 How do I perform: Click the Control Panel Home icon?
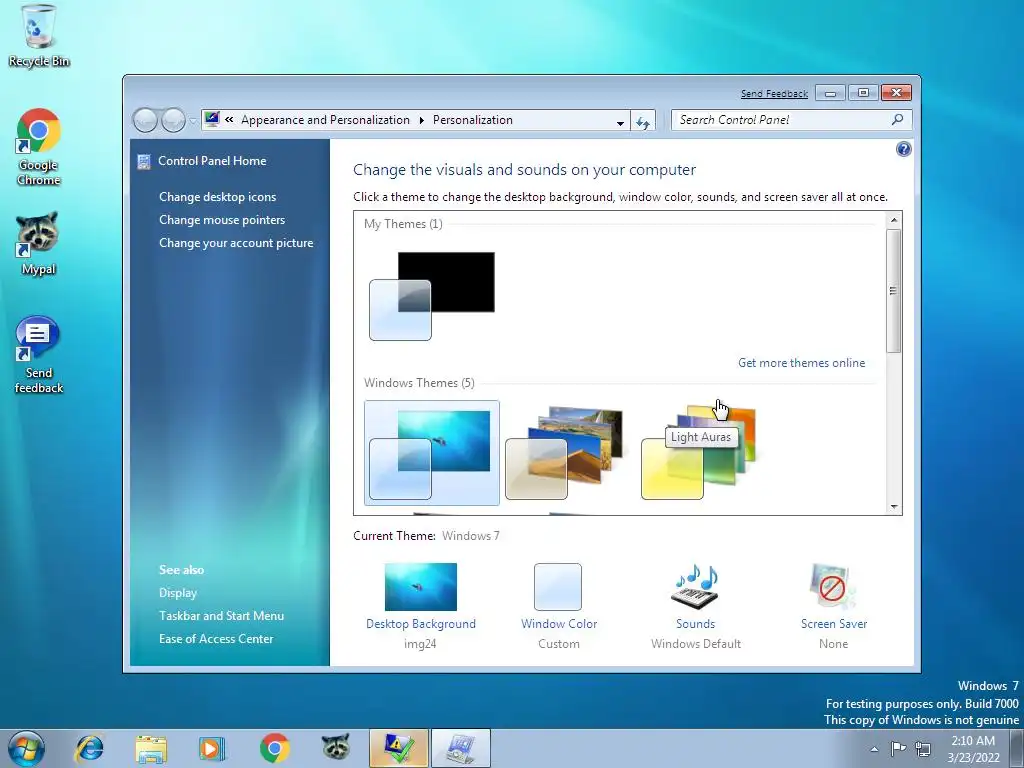click(144, 161)
